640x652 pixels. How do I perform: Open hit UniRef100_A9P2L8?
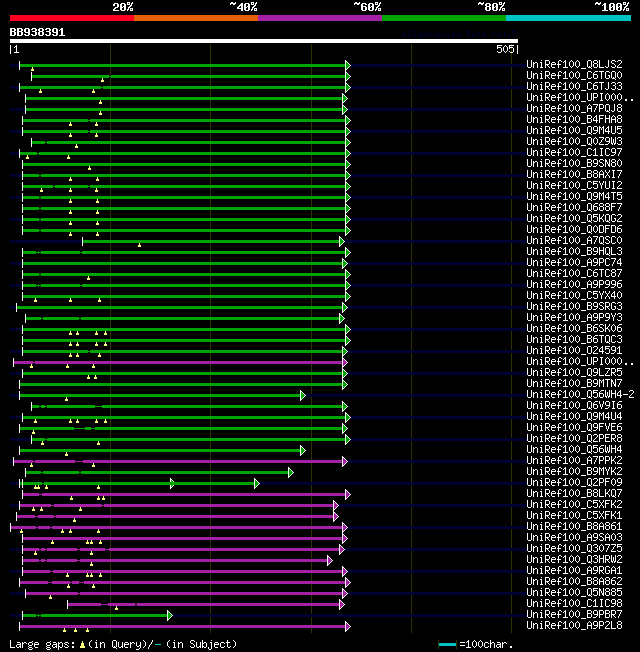pos(574,625)
